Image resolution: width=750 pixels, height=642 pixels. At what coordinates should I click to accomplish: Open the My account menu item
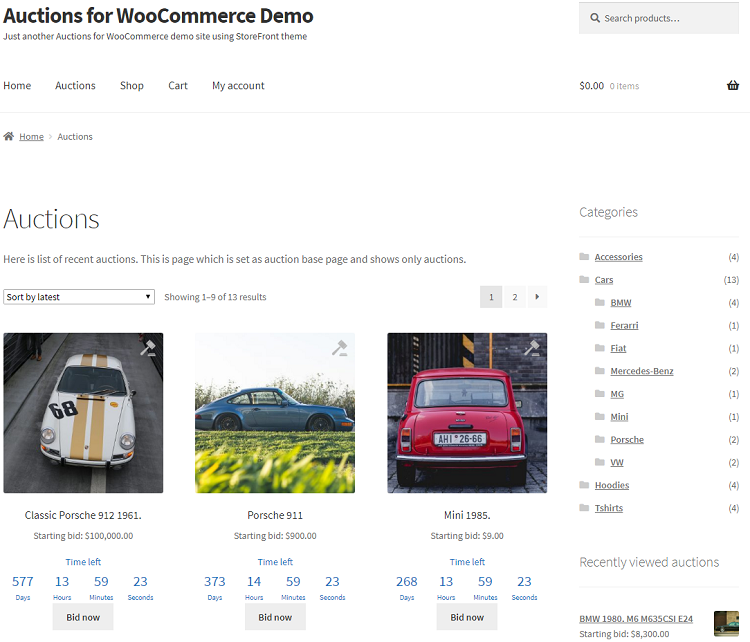click(x=238, y=86)
